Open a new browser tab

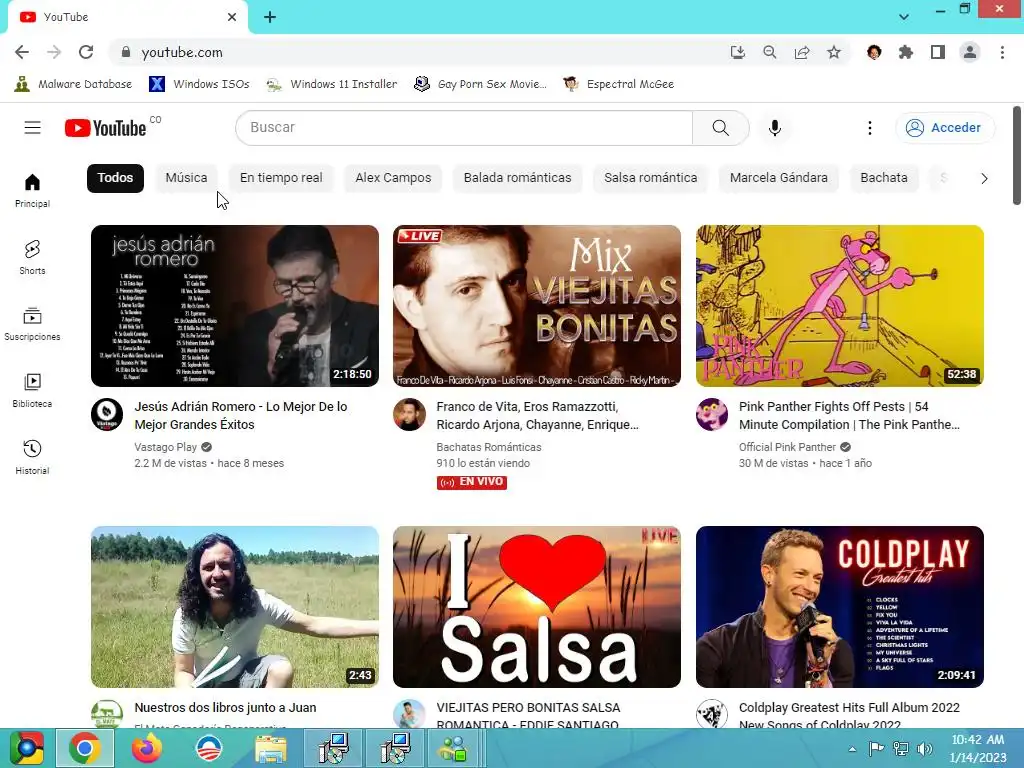point(270,17)
